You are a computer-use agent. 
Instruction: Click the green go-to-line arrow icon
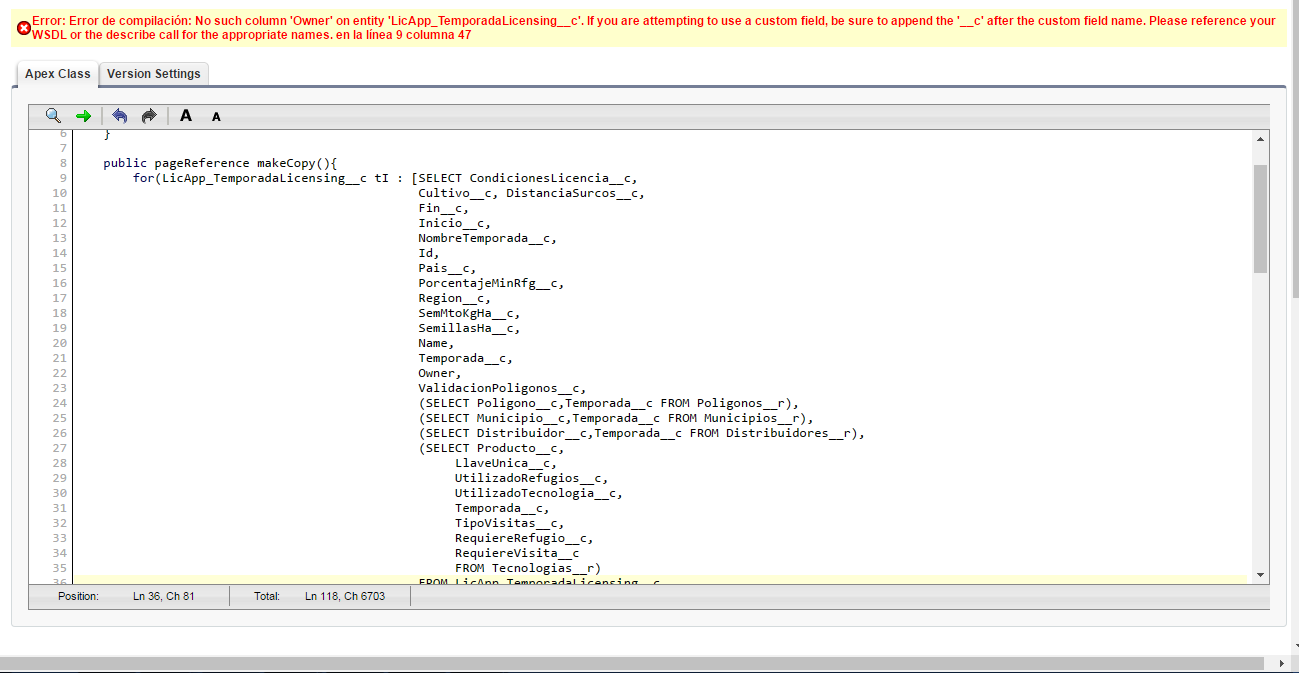coord(83,115)
